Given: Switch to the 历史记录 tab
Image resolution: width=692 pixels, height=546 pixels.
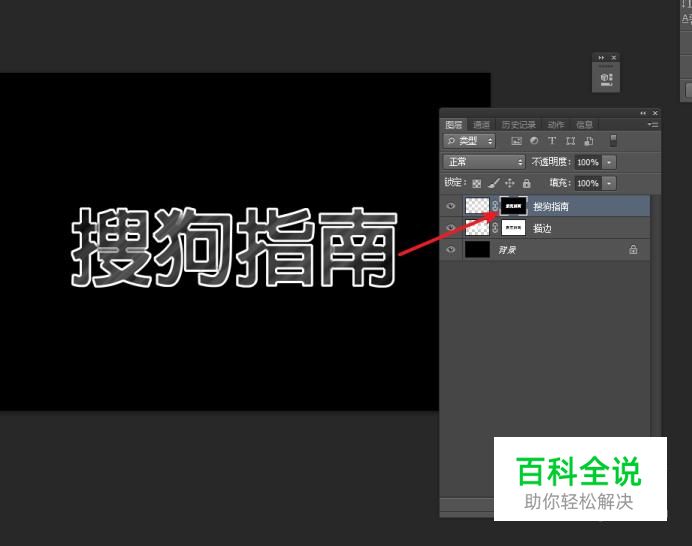Looking at the screenshot, I should click(519, 124).
